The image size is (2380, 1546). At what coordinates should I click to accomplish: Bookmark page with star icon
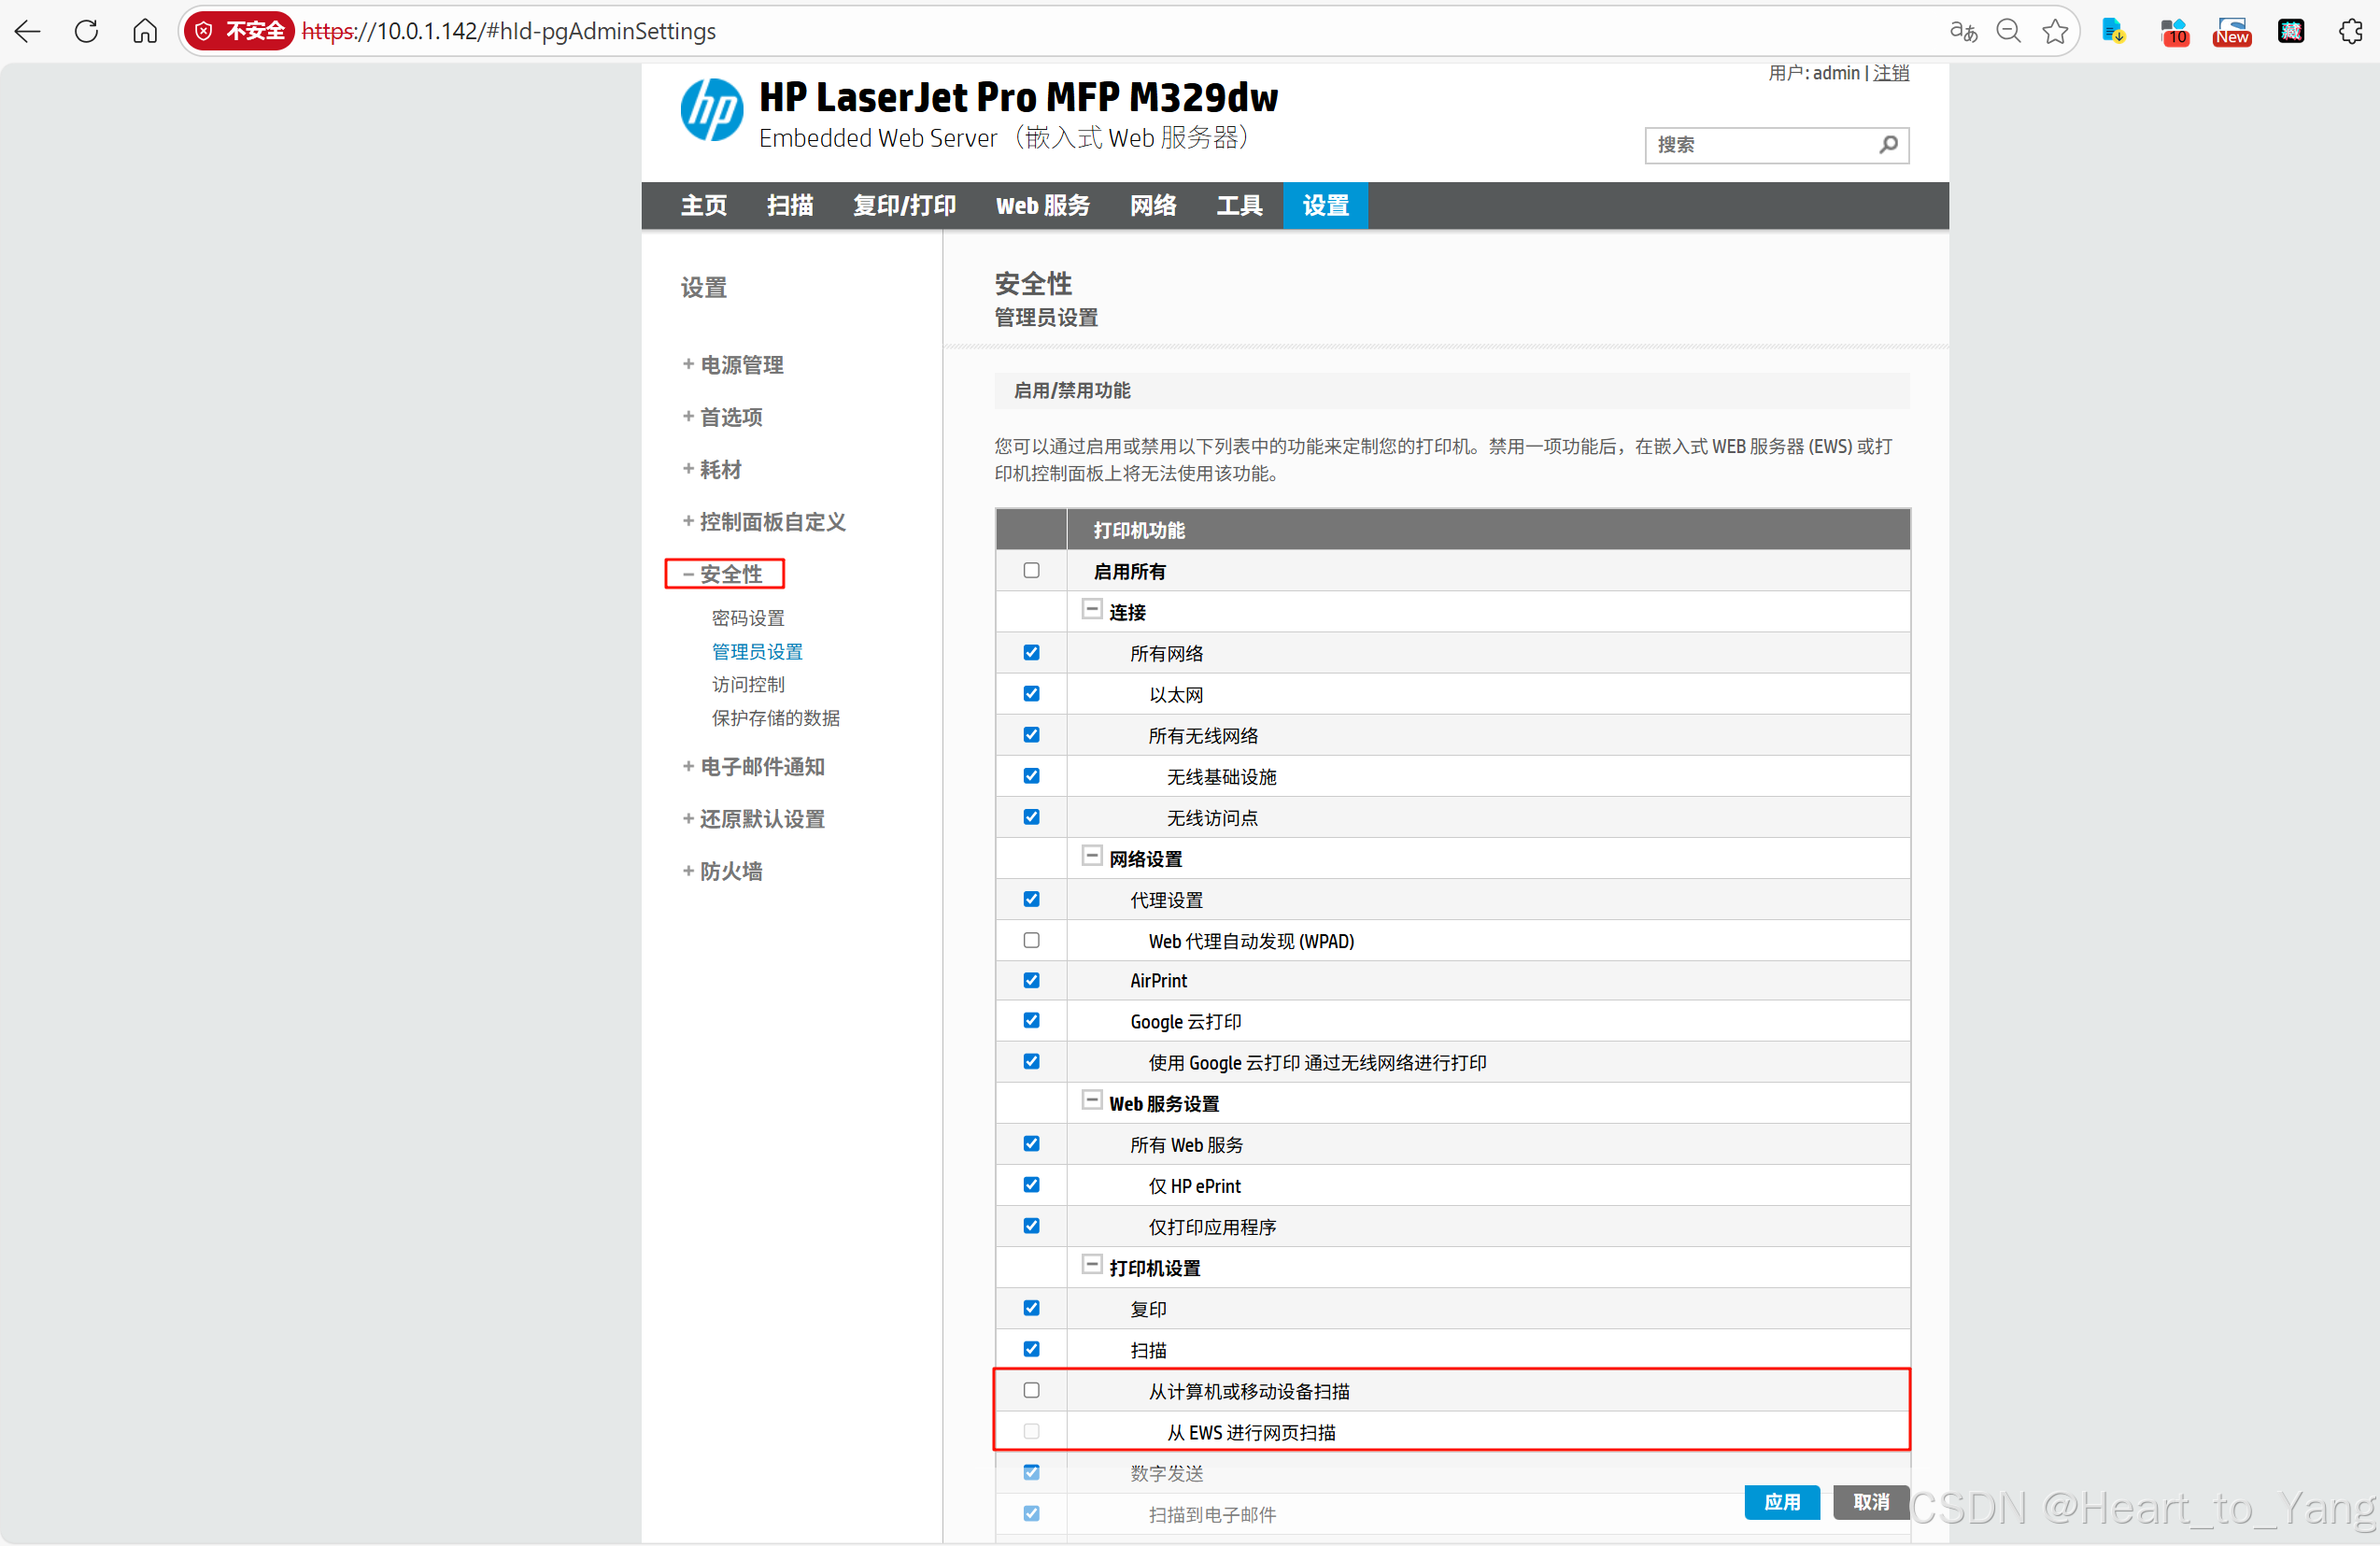pos(2055,31)
